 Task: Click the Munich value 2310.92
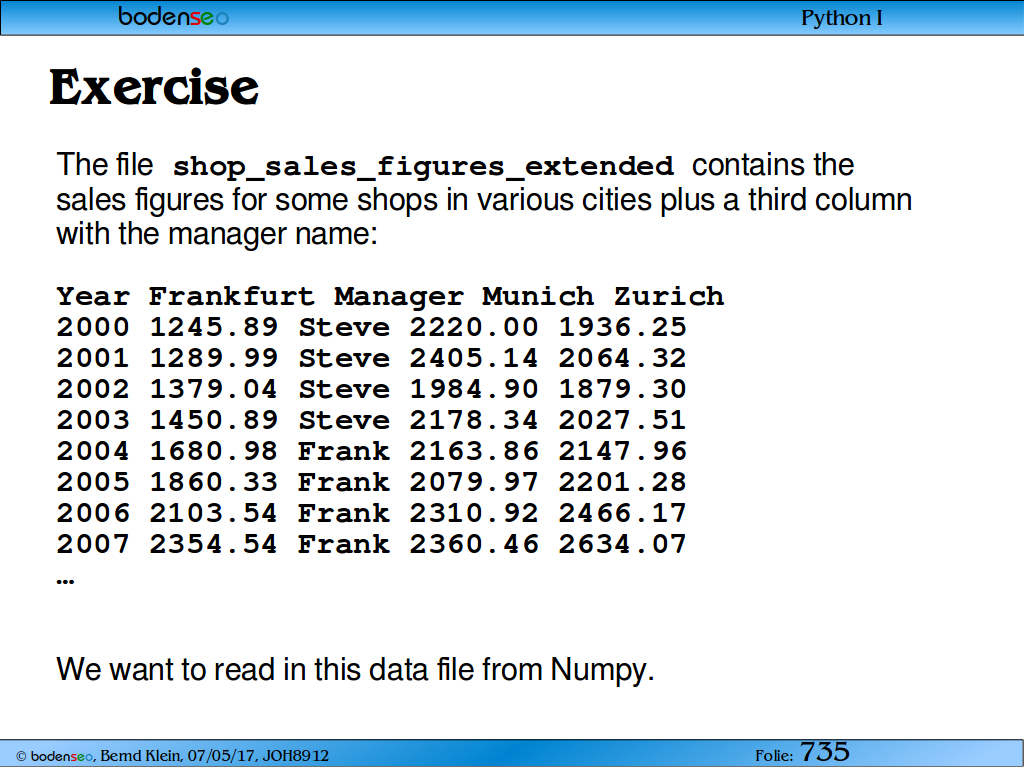(473, 513)
